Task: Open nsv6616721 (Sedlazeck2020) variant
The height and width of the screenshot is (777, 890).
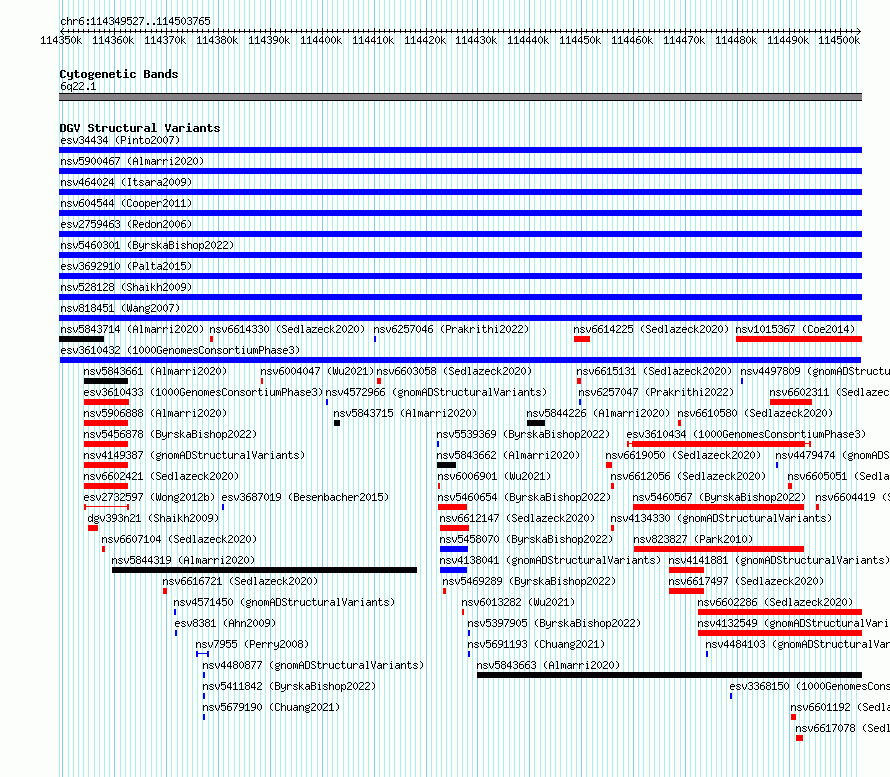Action: 240,581
